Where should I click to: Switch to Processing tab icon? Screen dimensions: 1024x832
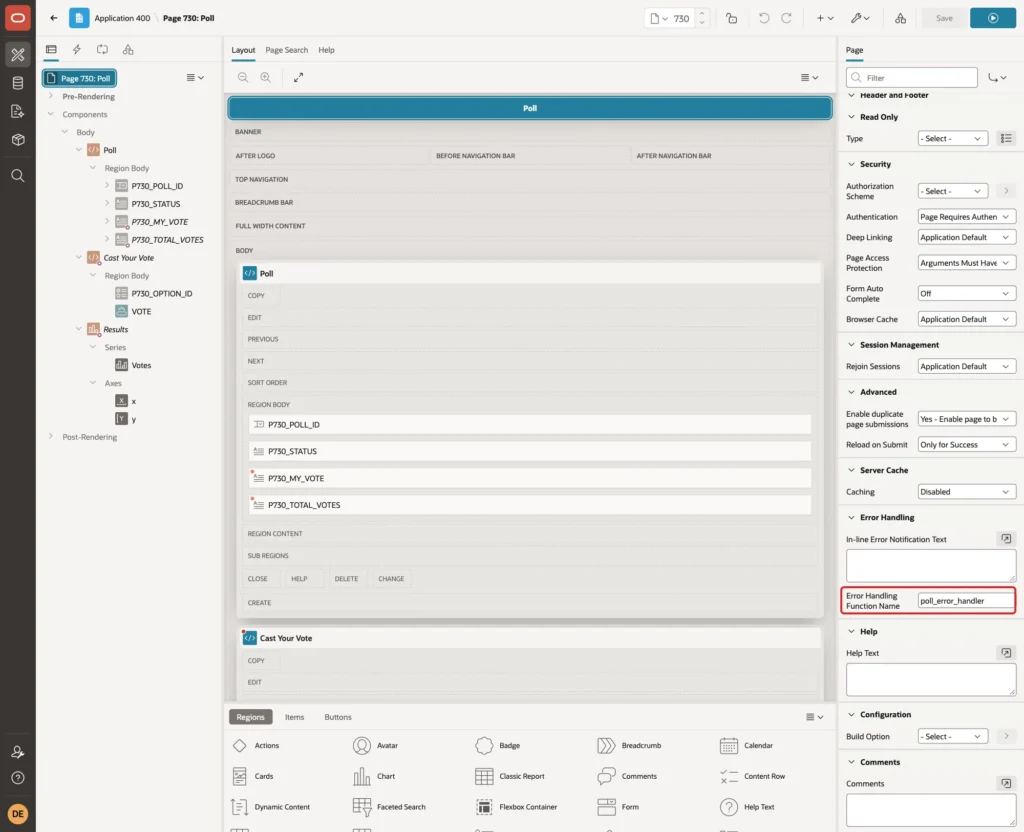103,50
